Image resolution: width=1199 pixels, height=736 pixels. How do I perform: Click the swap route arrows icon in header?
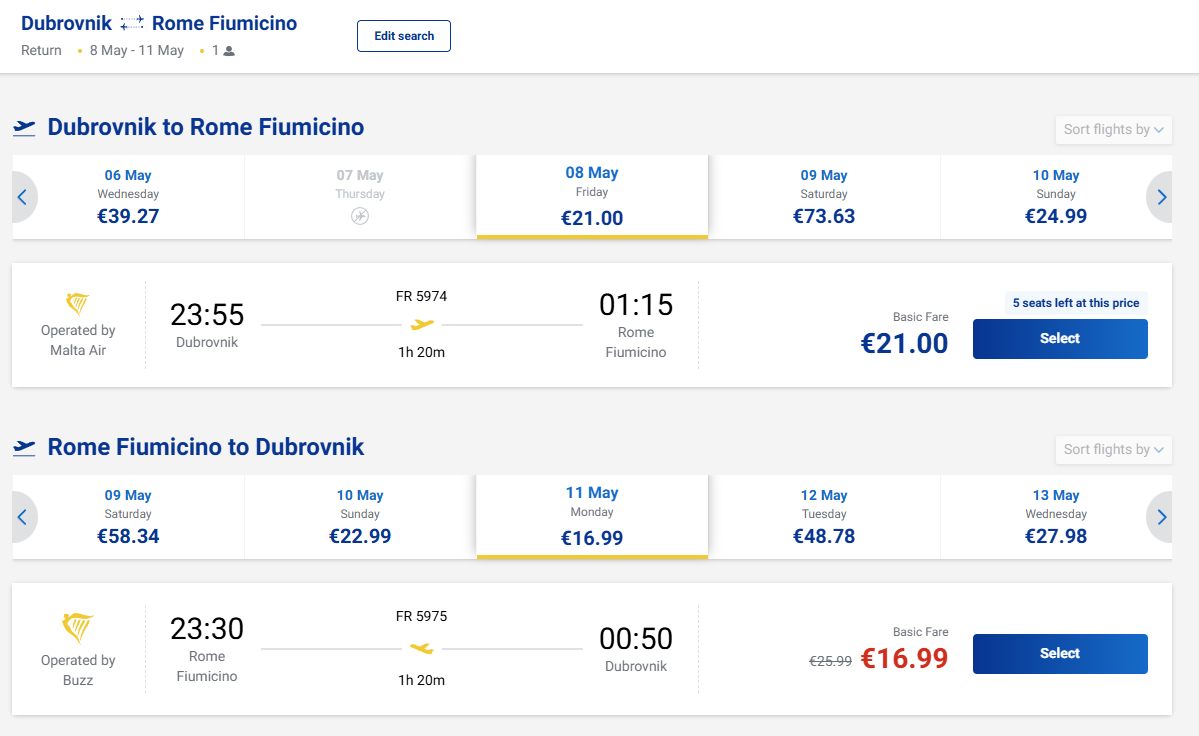(132, 23)
